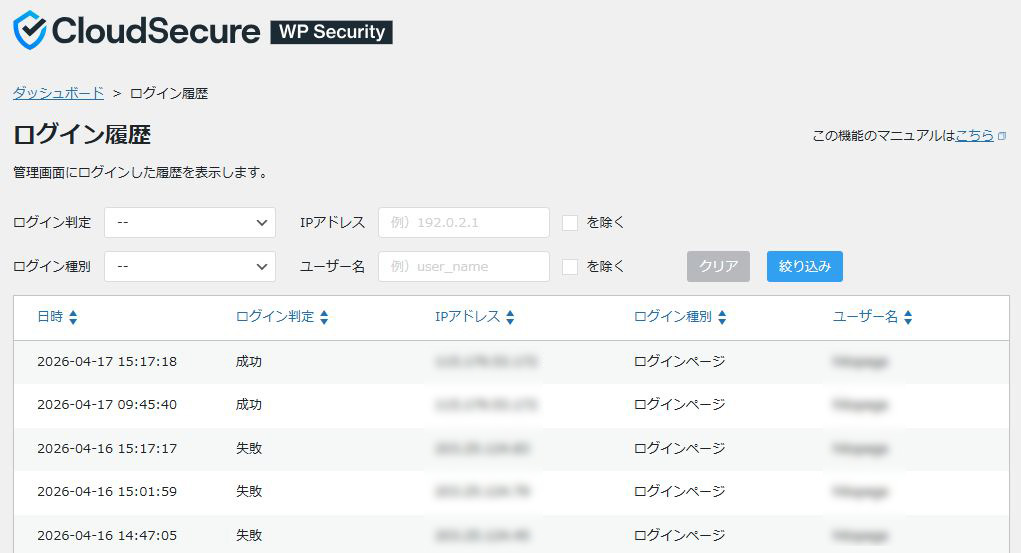1021x553 pixels.
Task: Click 成功 in the 09:45:40 row
Action: tap(249, 404)
